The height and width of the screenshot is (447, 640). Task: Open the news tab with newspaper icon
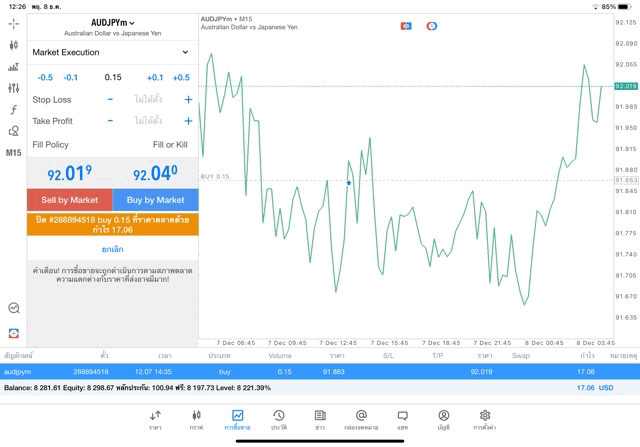[x=320, y=420]
